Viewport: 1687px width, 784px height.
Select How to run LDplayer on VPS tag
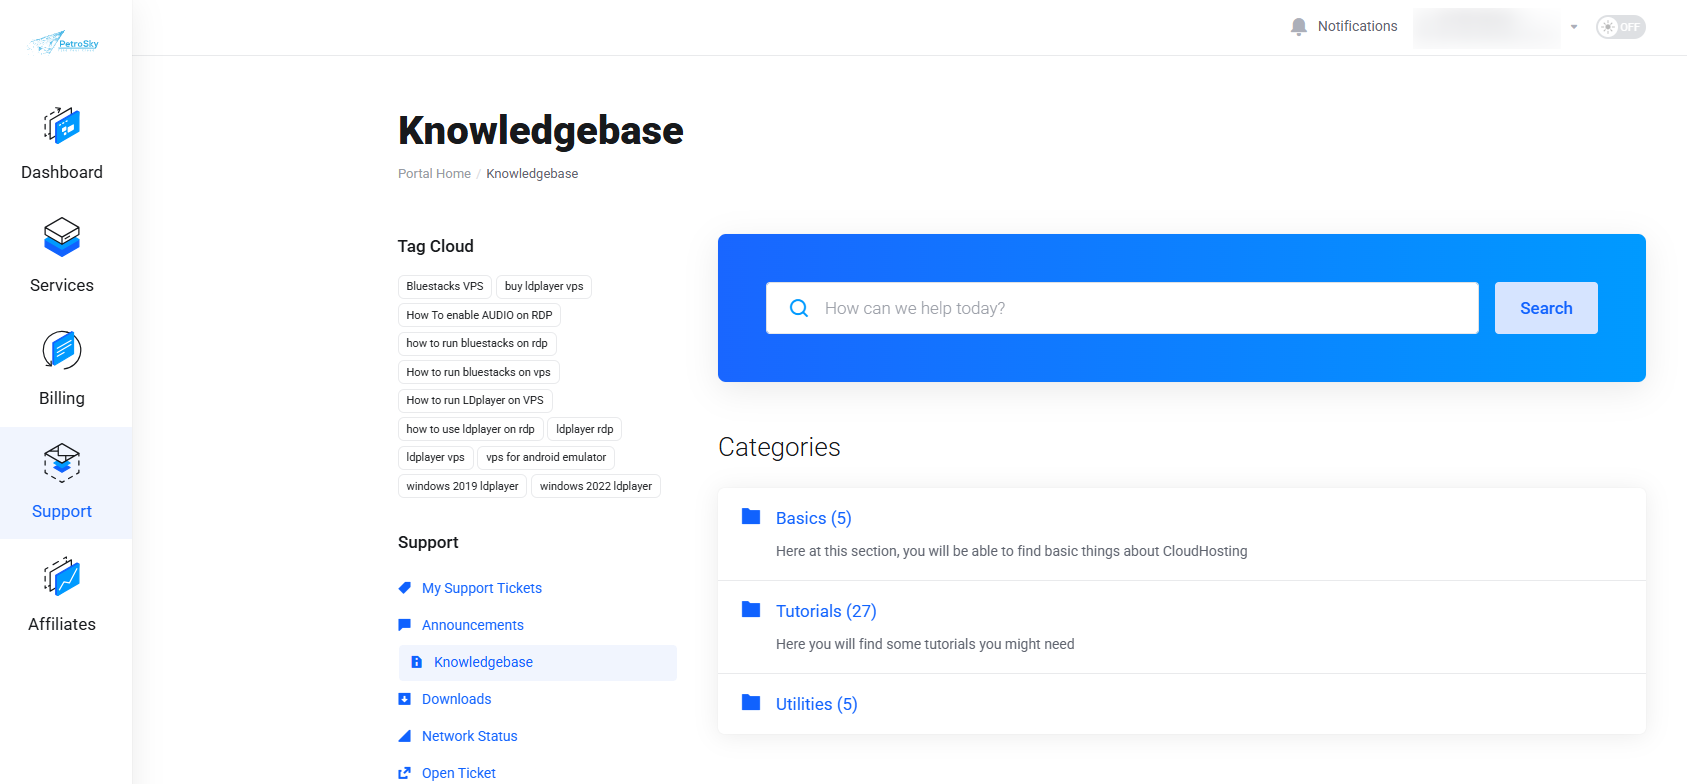pos(475,400)
